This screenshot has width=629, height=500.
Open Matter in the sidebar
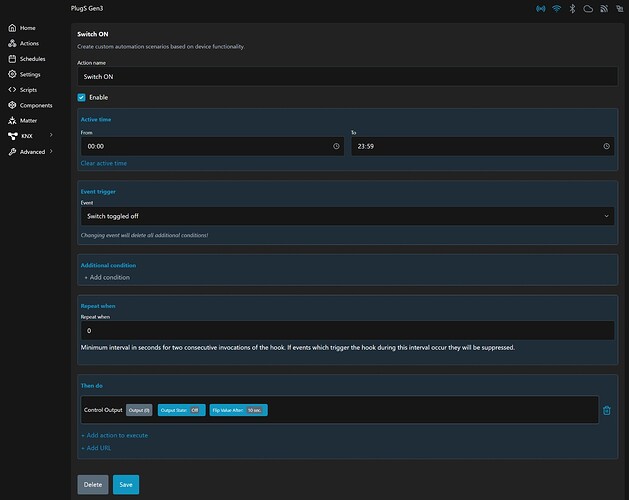click(28, 121)
